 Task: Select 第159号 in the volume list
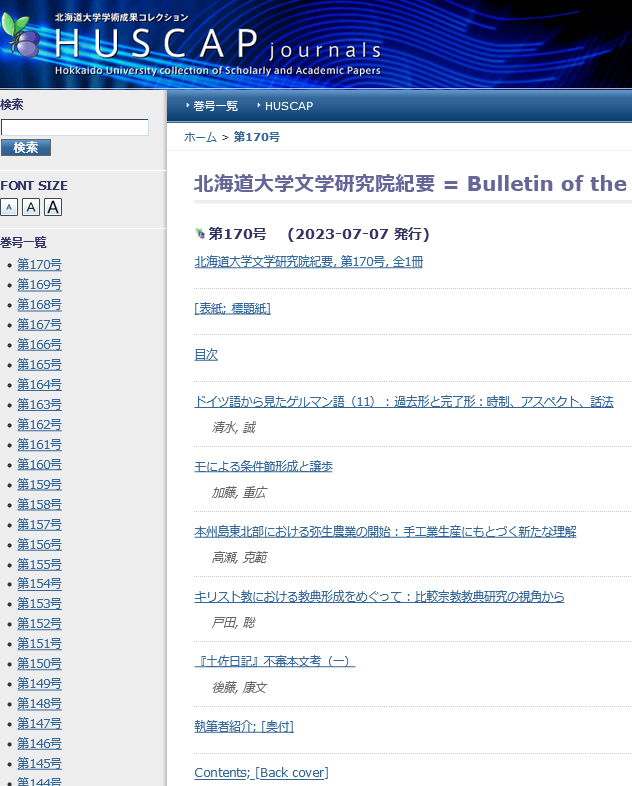coord(40,484)
